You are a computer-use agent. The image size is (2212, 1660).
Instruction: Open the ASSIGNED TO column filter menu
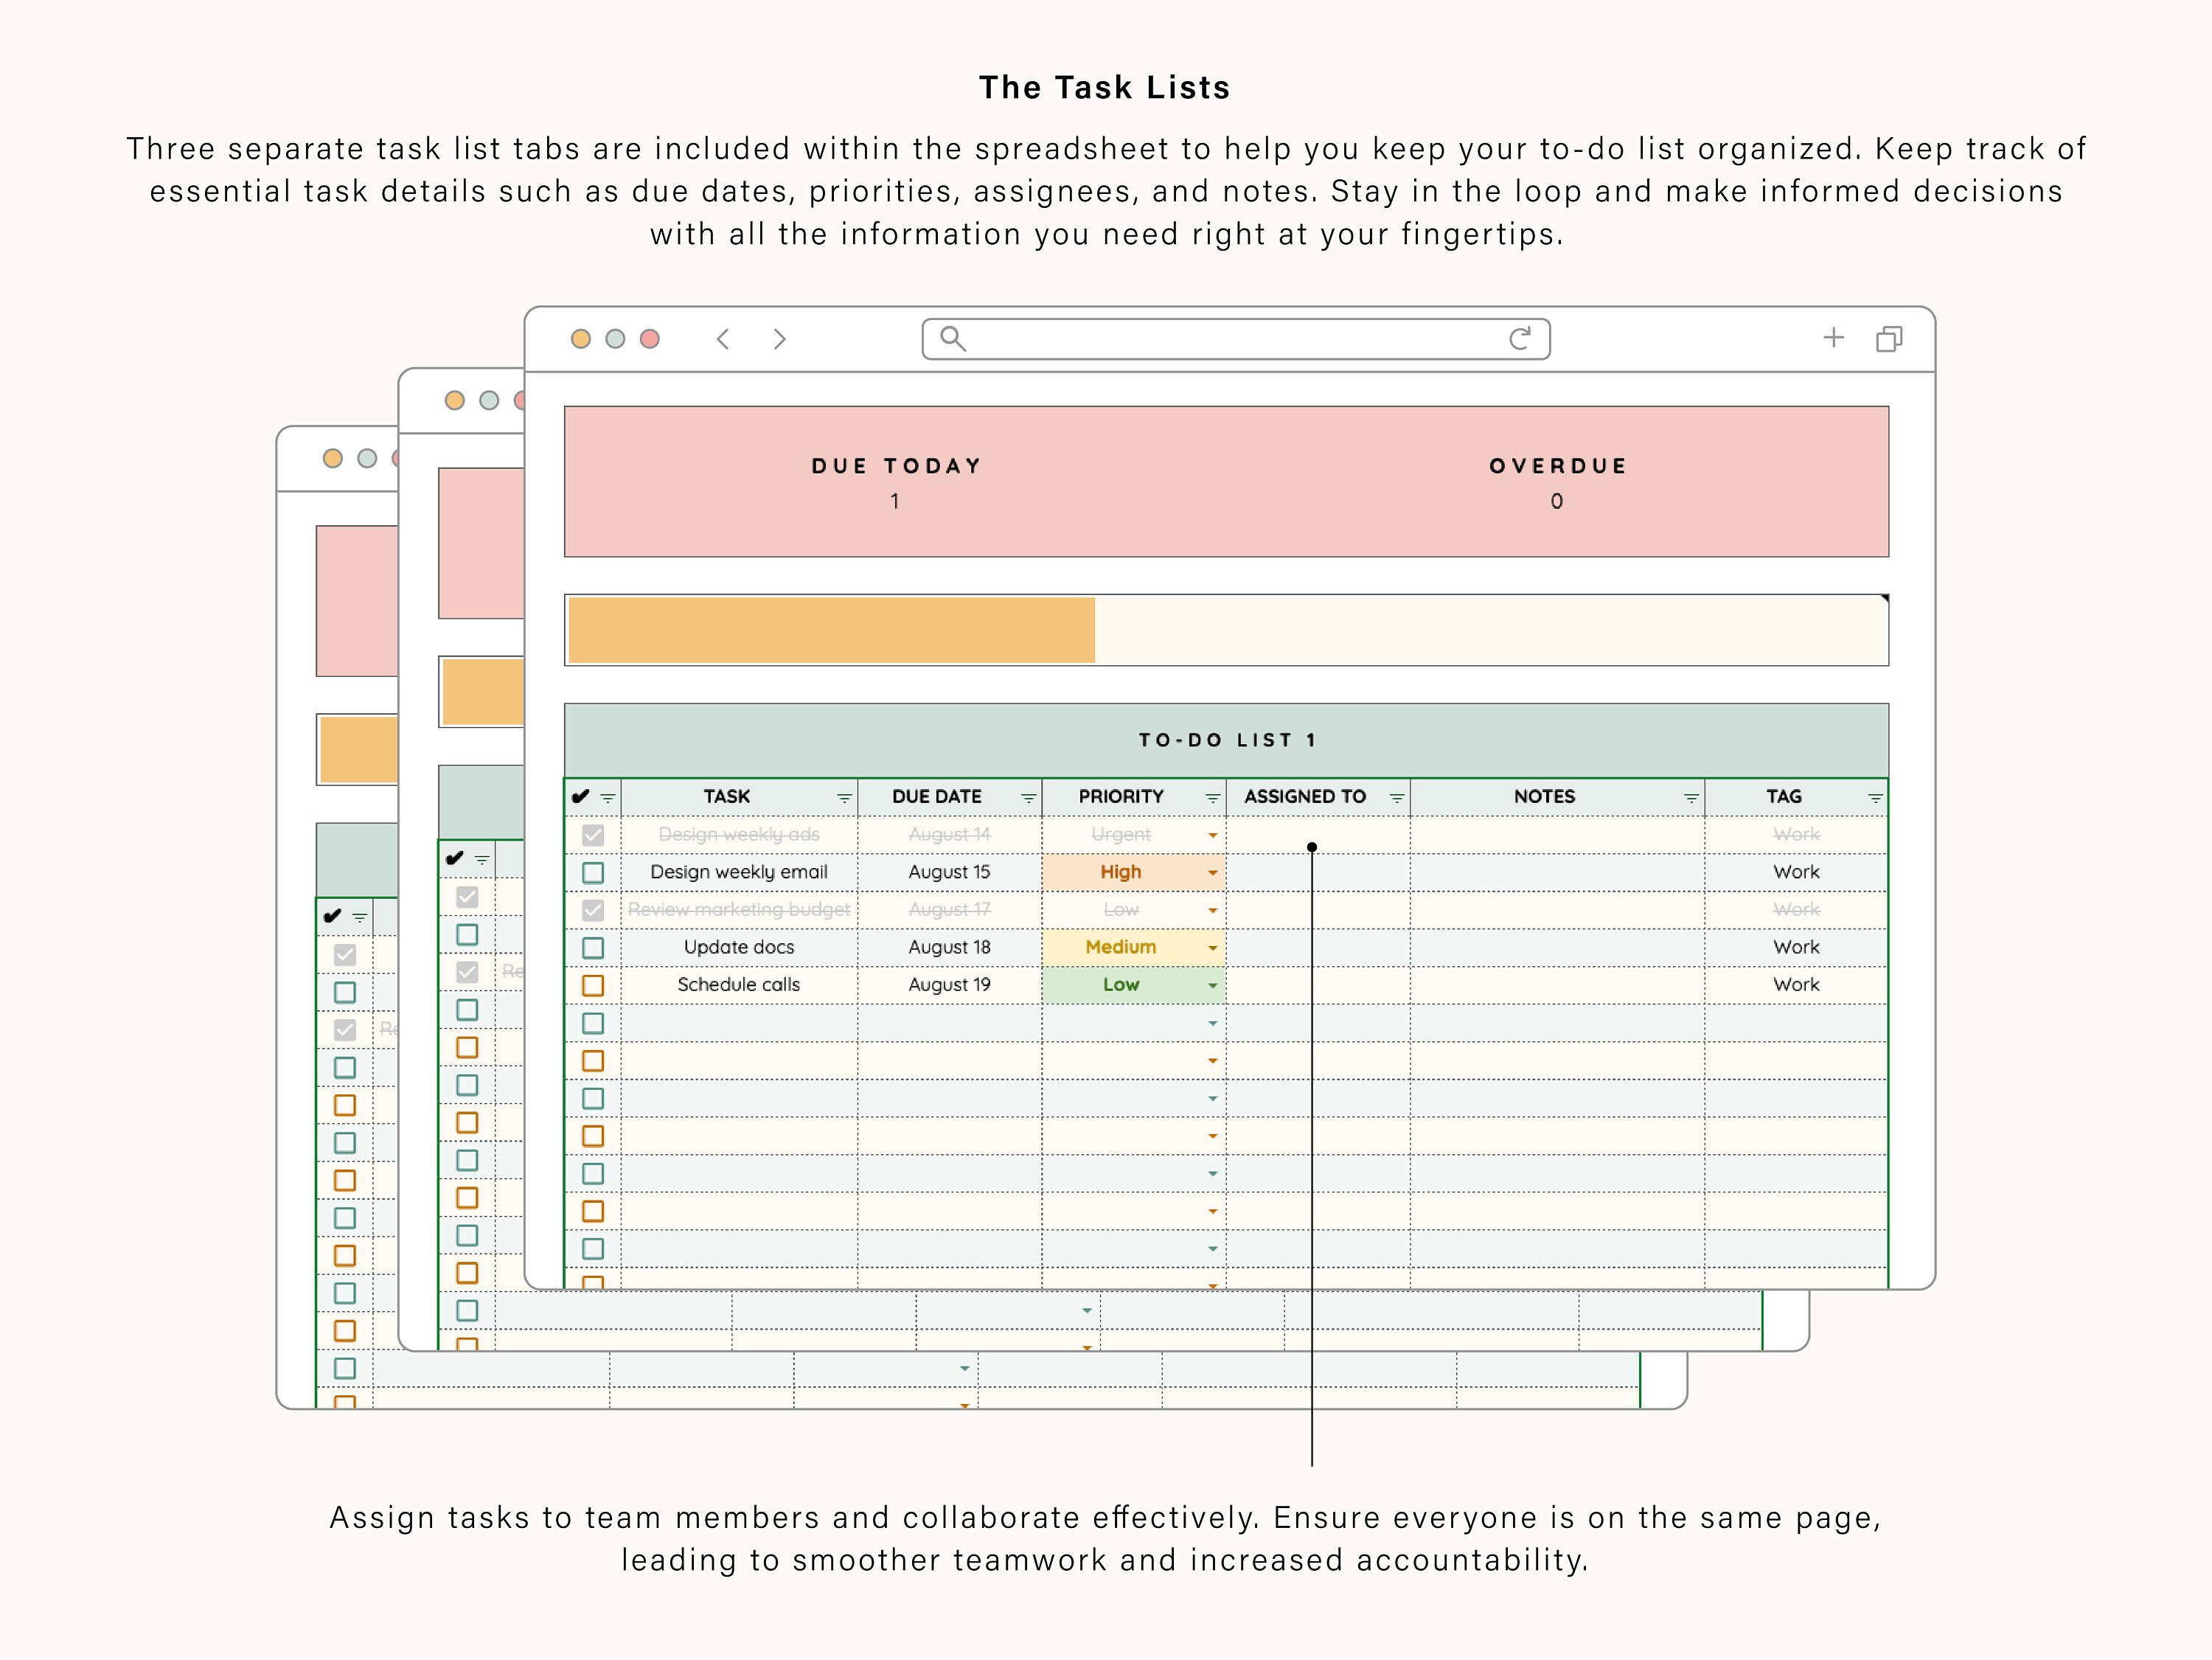coord(1397,797)
